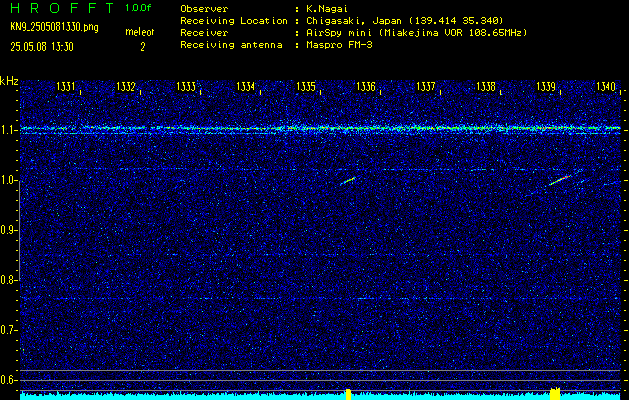
Task: Select the Chigasaki, Japan coordinates text
Action: point(404,21)
